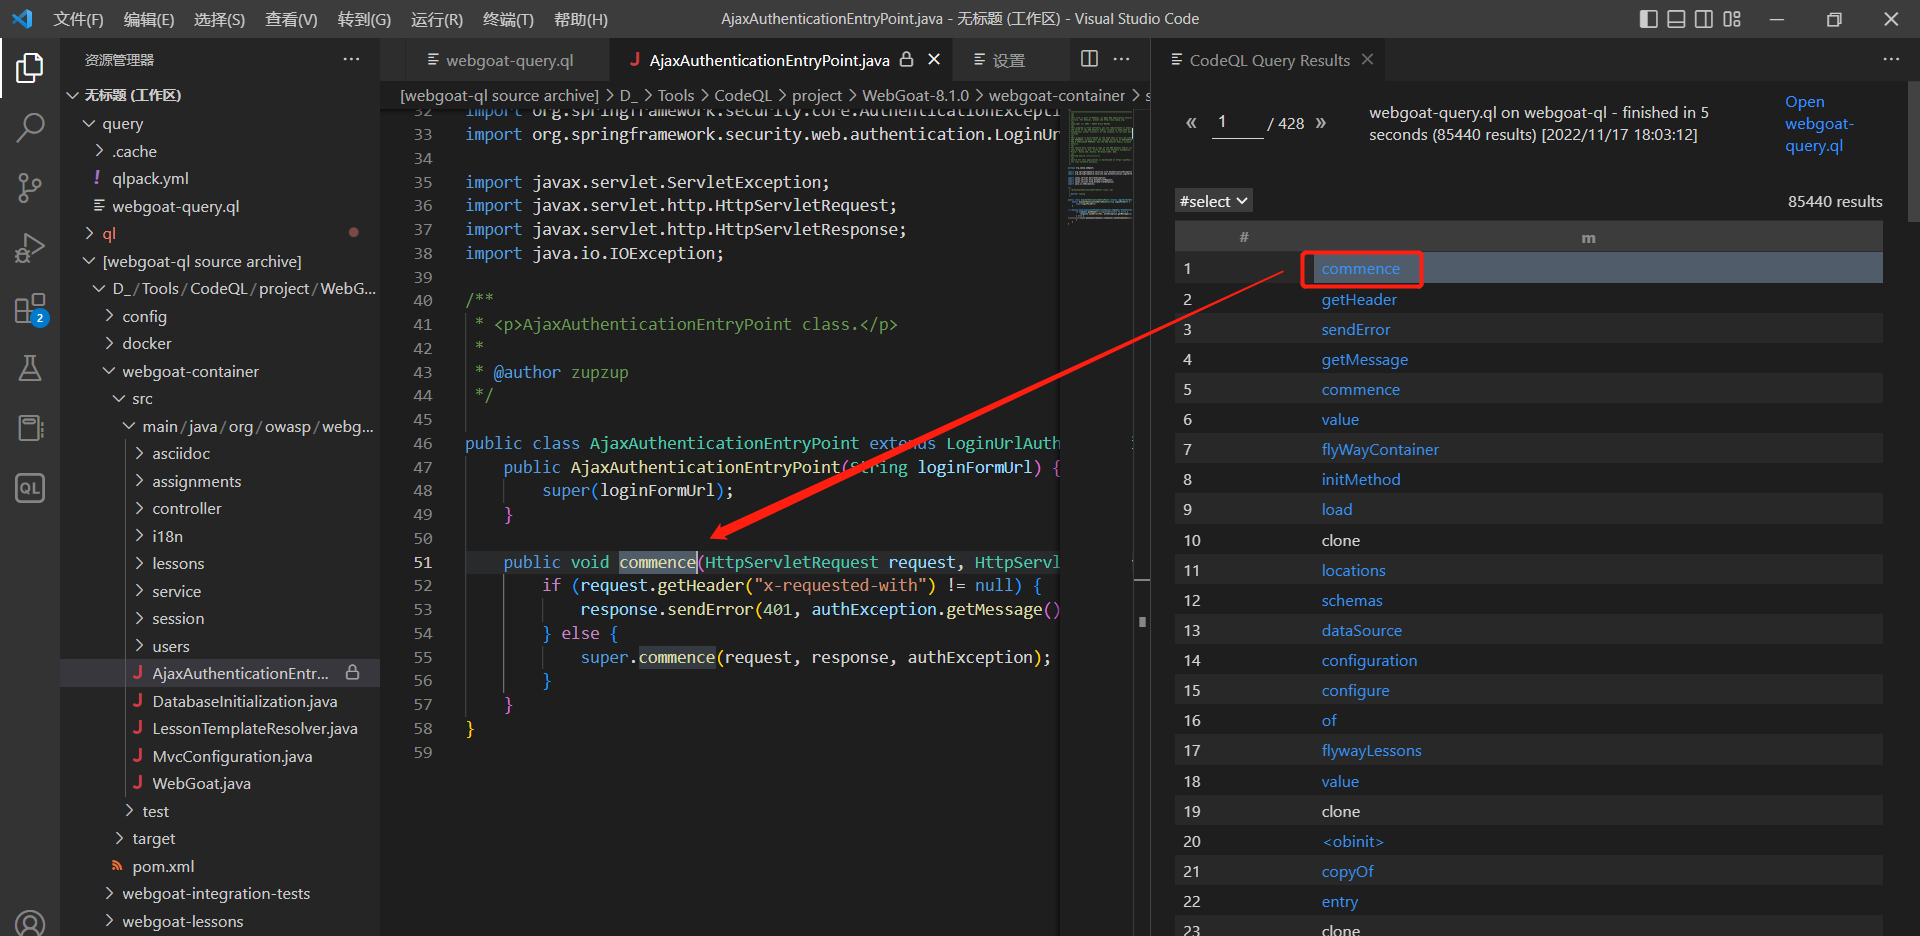The height and width of the screenshot is (936, 1920).
Task: Open the Explorer view in activity bar
Action: click(x=30, y=68)
